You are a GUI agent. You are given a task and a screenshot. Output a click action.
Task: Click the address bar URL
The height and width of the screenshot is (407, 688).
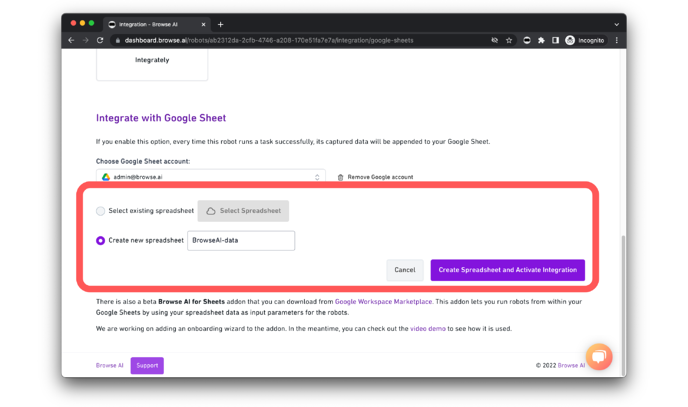[269, 40]
